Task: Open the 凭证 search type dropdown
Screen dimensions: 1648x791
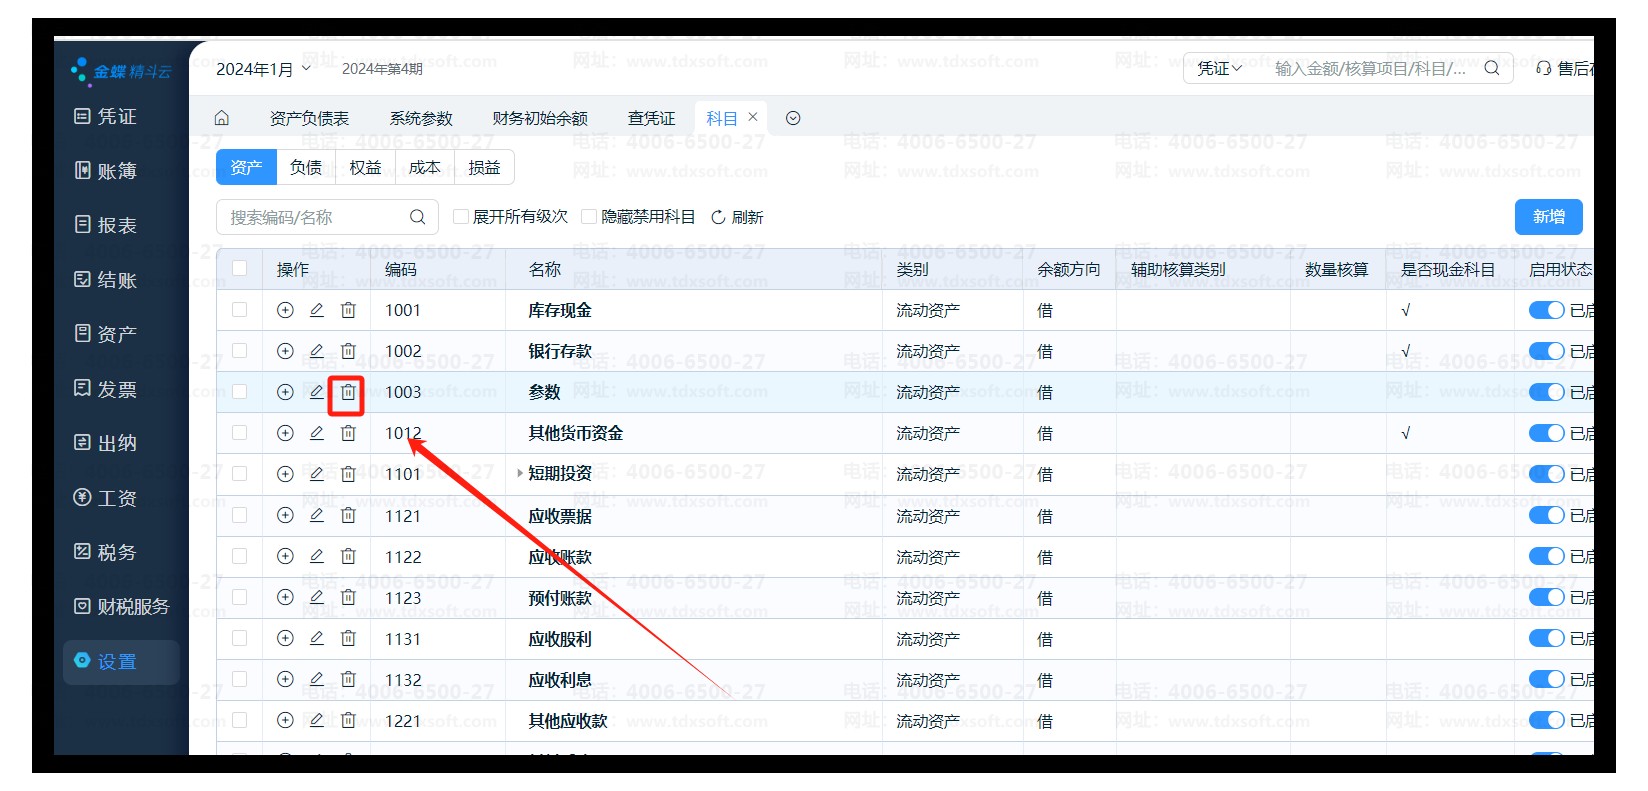Action: click(x=1219, y=68)
